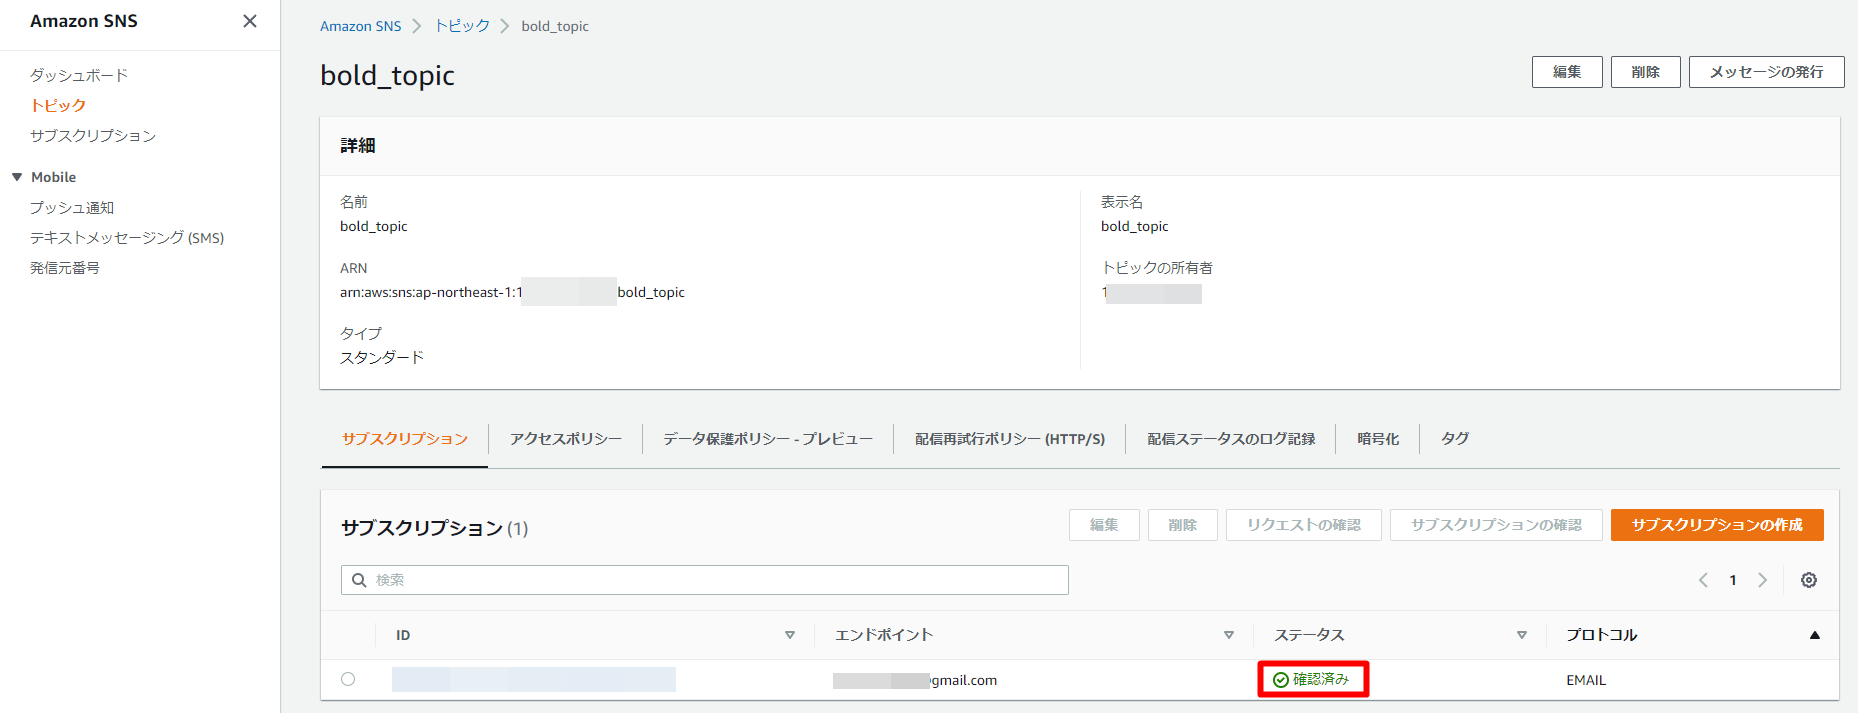Sort by the ステータス column arrow
The width and height of the screenshot is (1858, 713).
1522,635
